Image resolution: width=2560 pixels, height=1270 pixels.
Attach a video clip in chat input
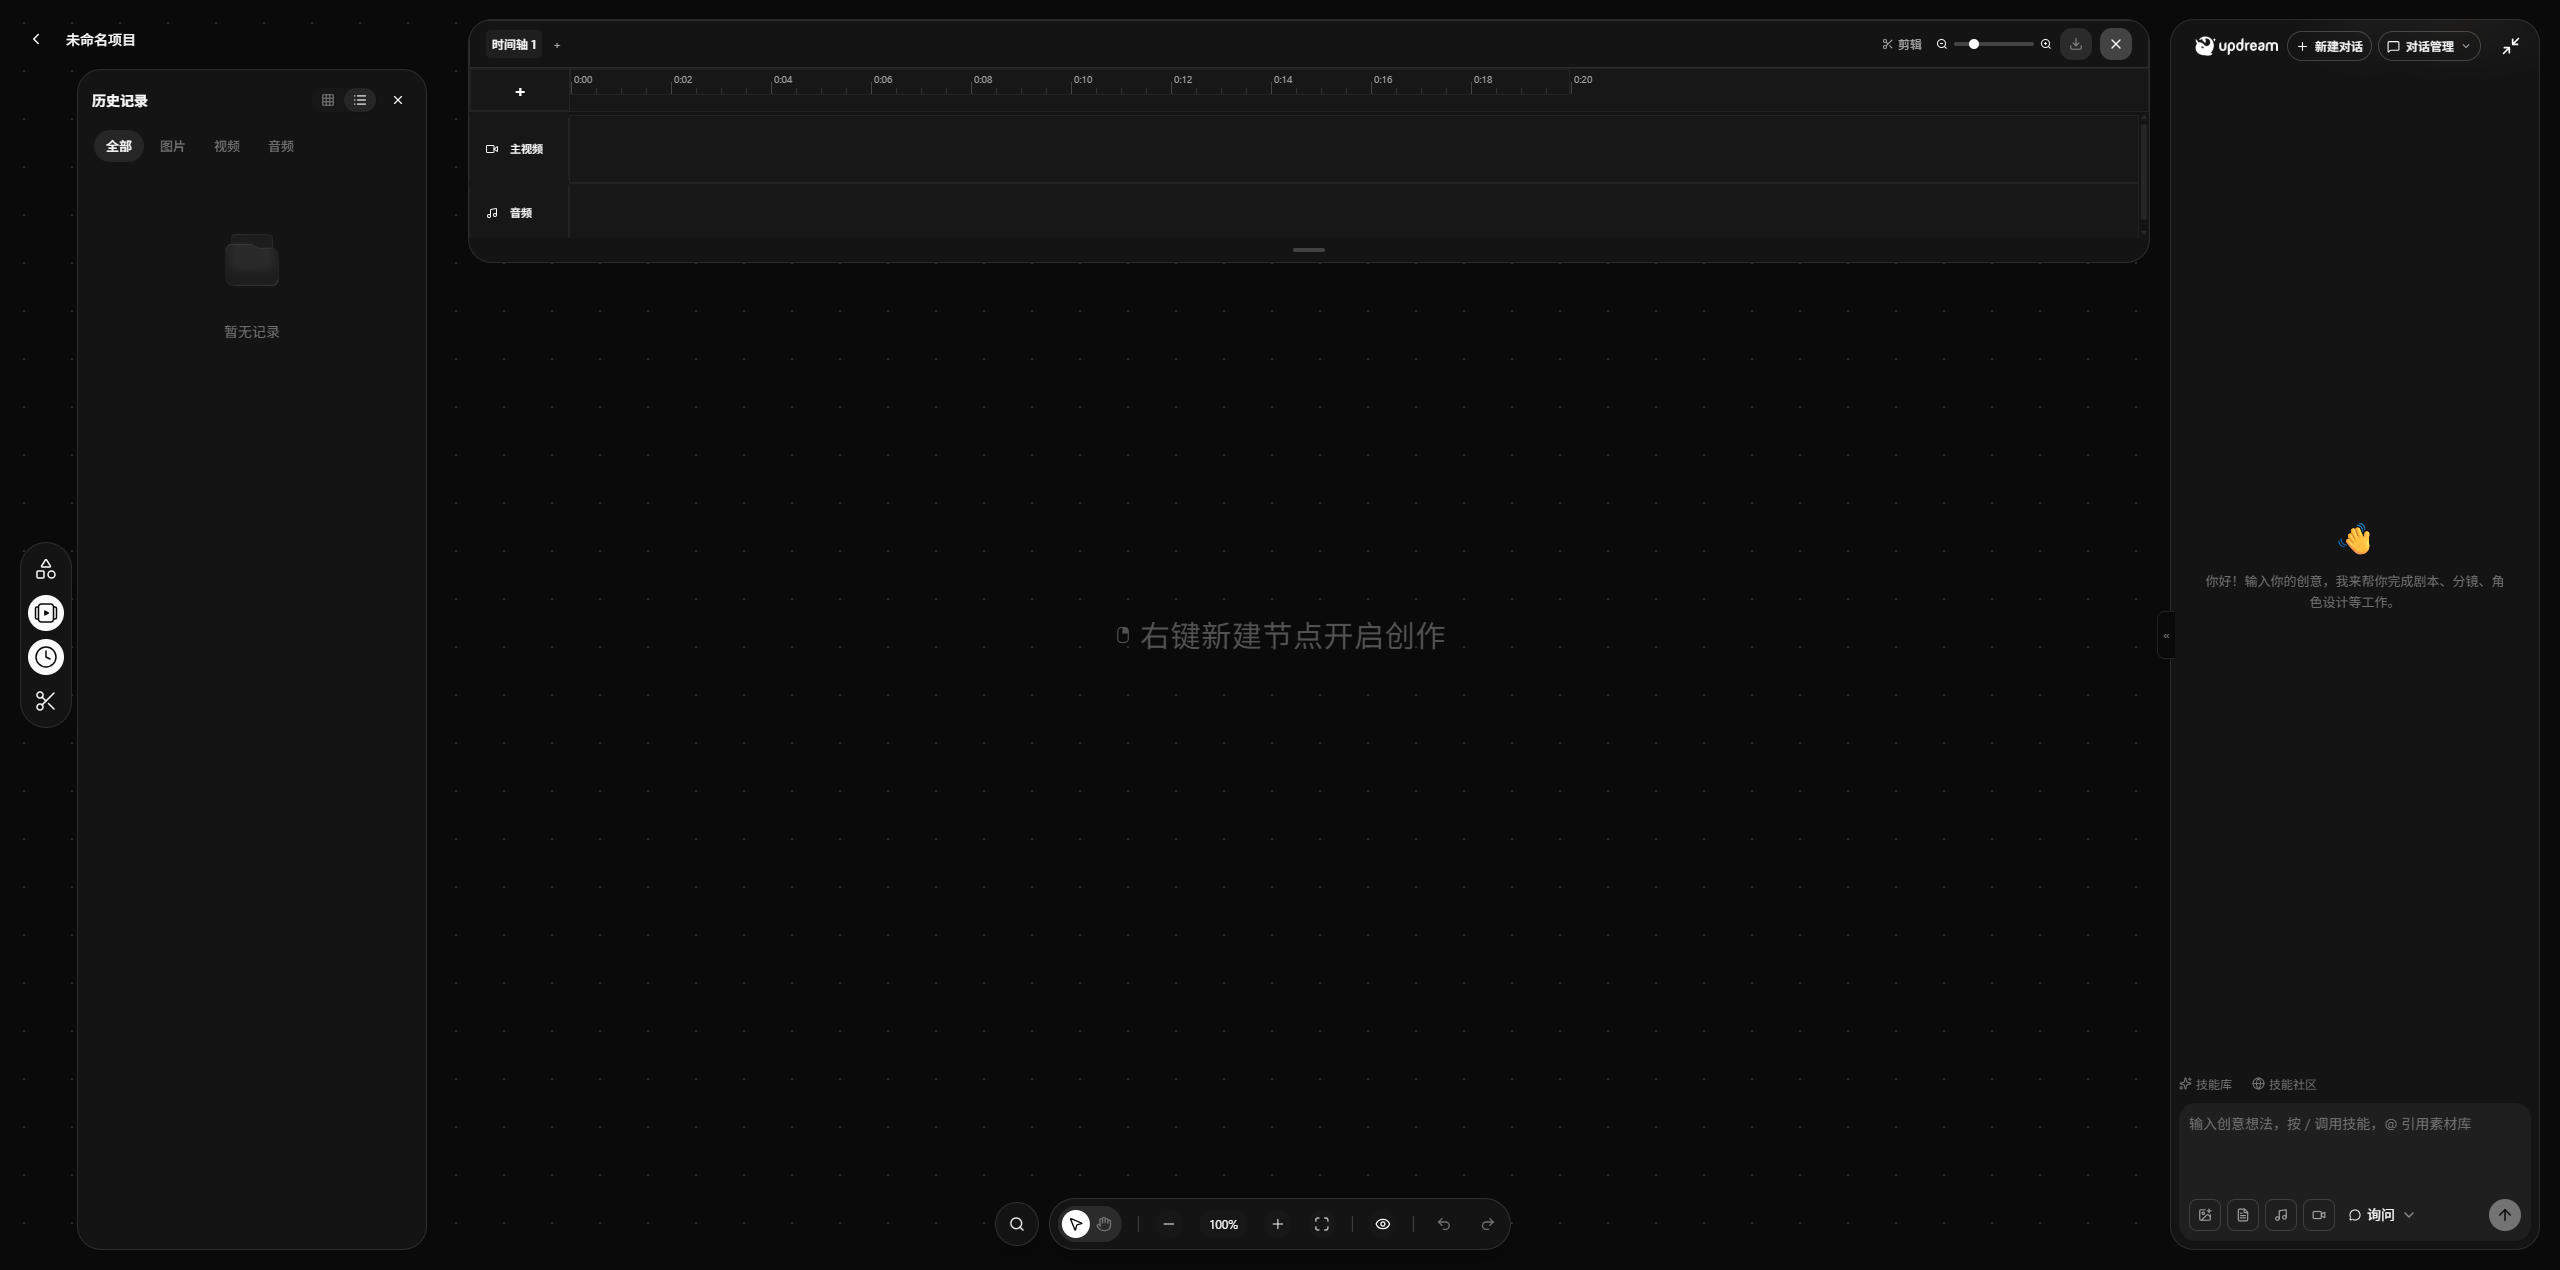pyautogui.click(x=2319, y=1215)
